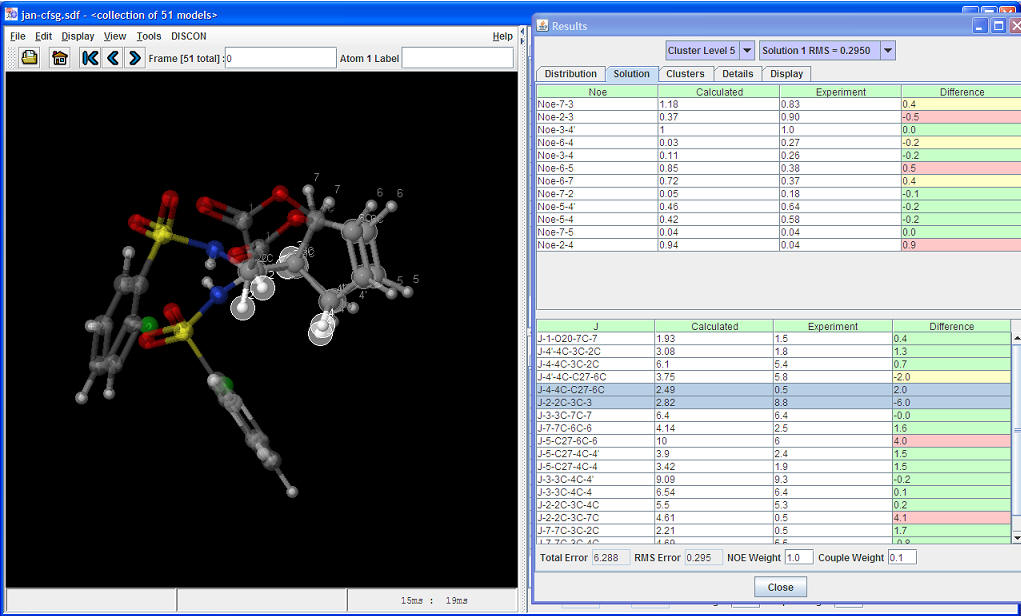This screenshot has height=616, width=1021.
Task: Select the J-2-2C-3C-3 table row
Action: [594, 402]
